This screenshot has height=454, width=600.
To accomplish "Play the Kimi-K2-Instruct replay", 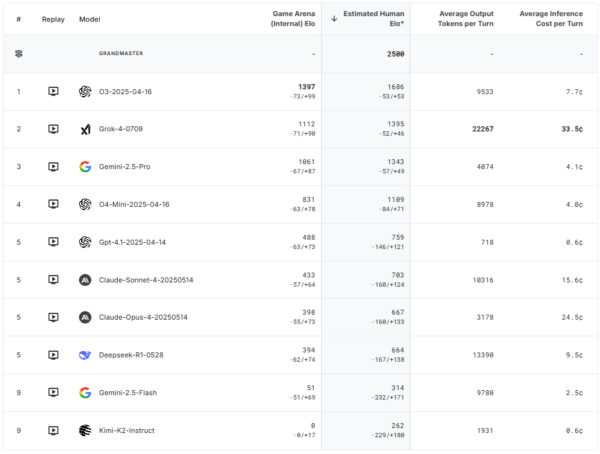I will coord(53,430).
